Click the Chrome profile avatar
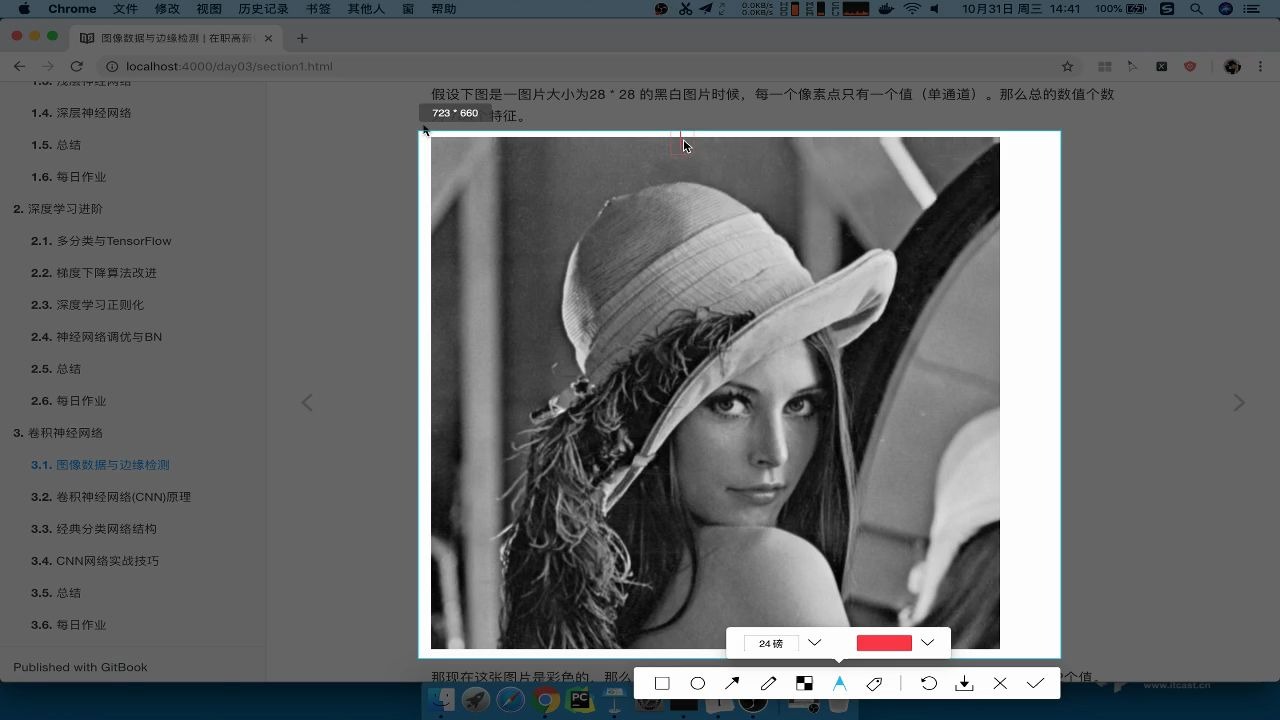Screen dimensions: 1280x720 [x=1232, y=67]
